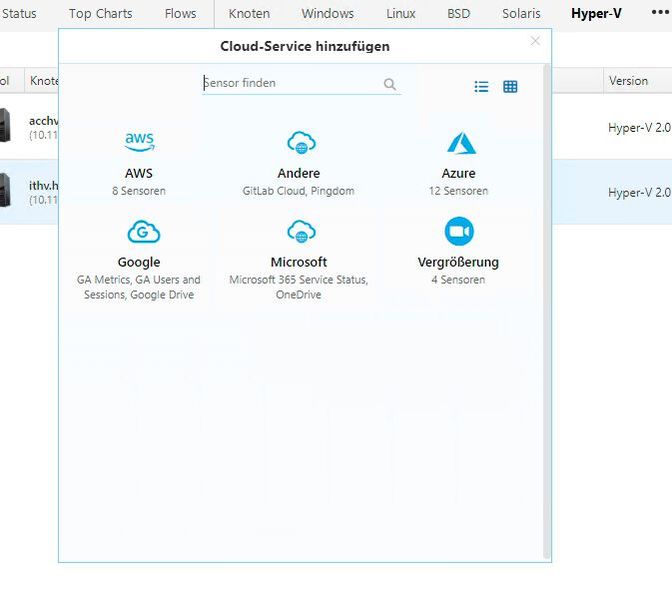Click the '8 Sensoren' text under AWS

[139, 191]
